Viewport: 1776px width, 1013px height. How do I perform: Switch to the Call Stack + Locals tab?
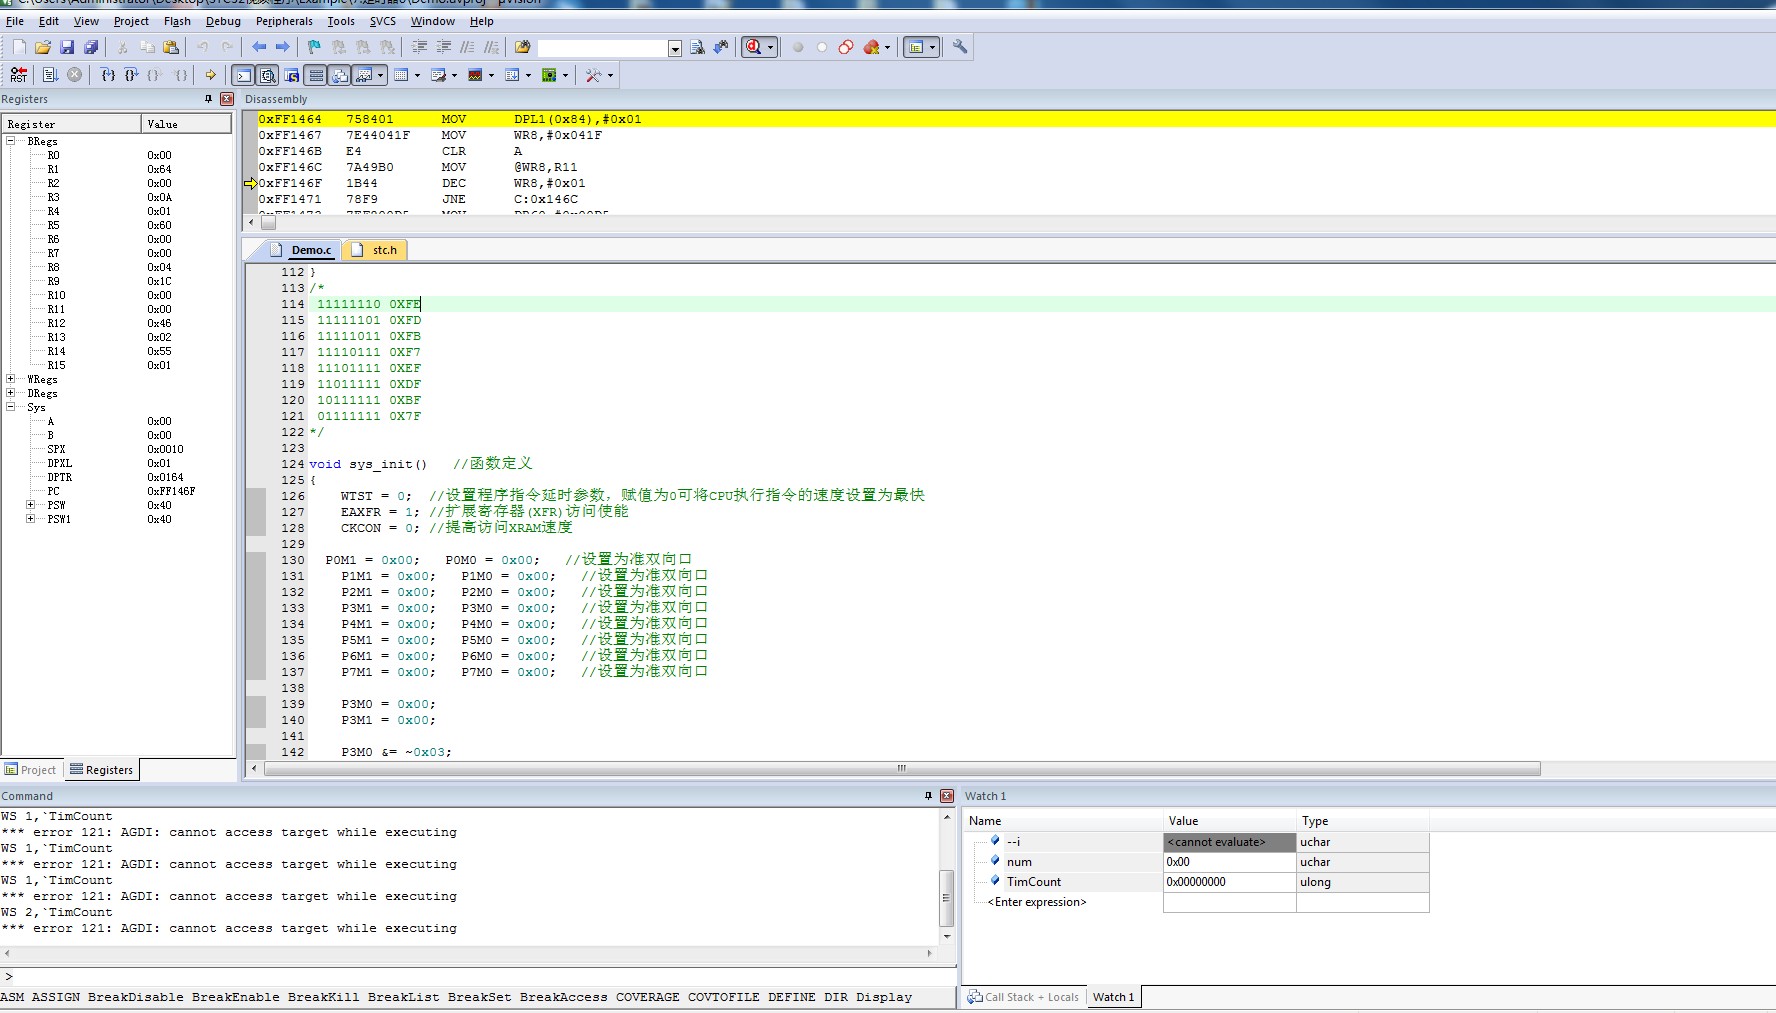click(x=1023, y=997)
